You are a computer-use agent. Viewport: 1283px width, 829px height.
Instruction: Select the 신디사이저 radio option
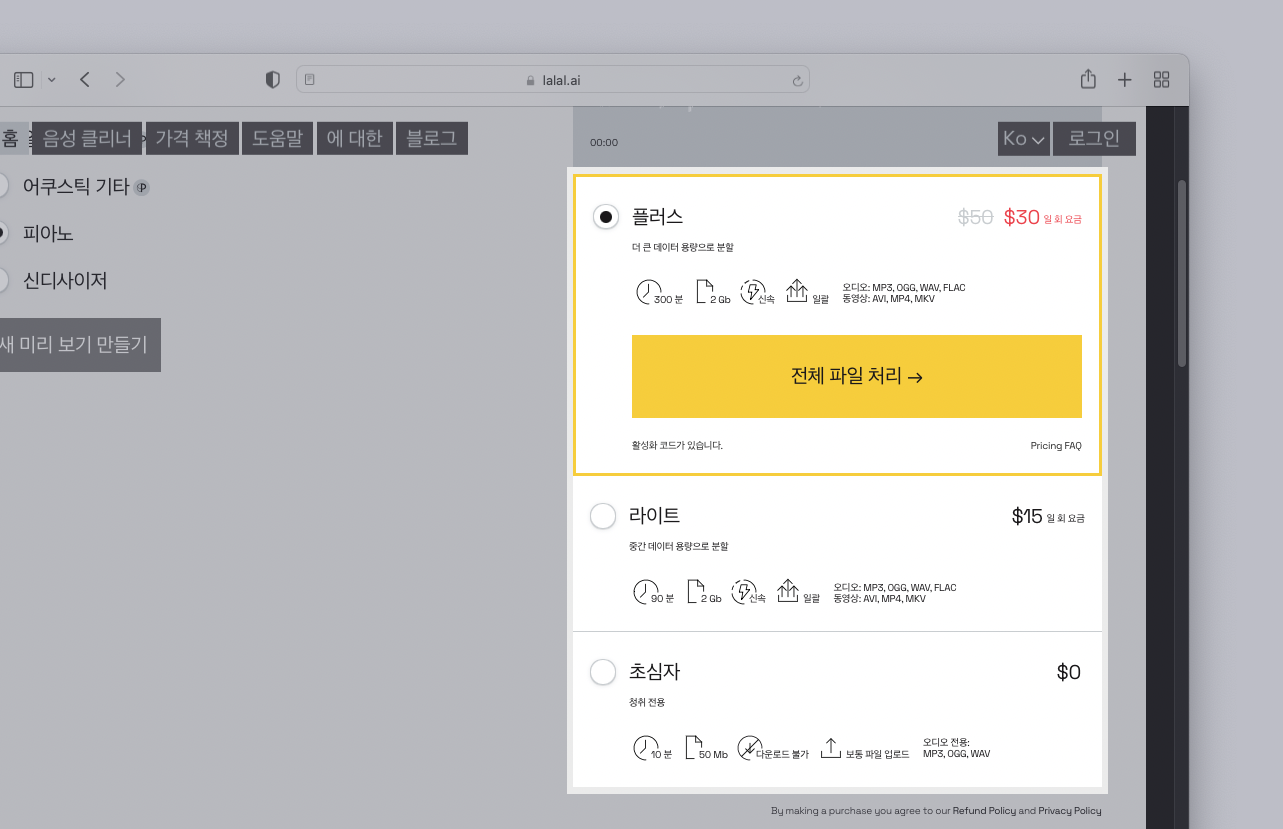2,280
